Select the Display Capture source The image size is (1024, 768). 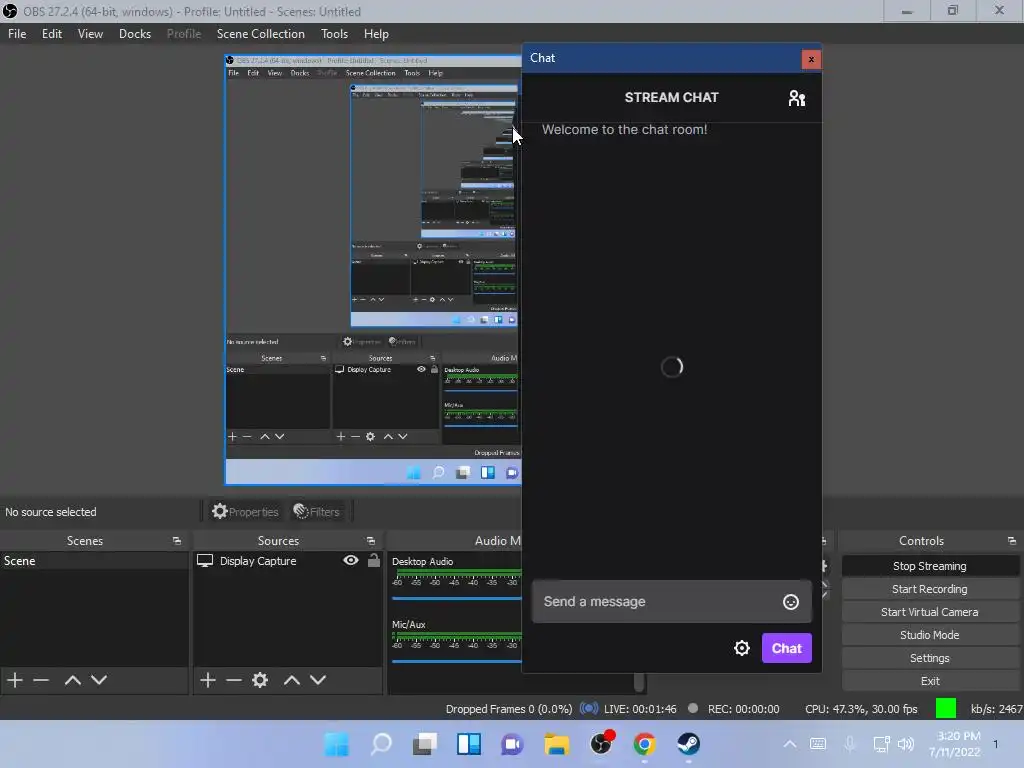[x=258, y=561]
